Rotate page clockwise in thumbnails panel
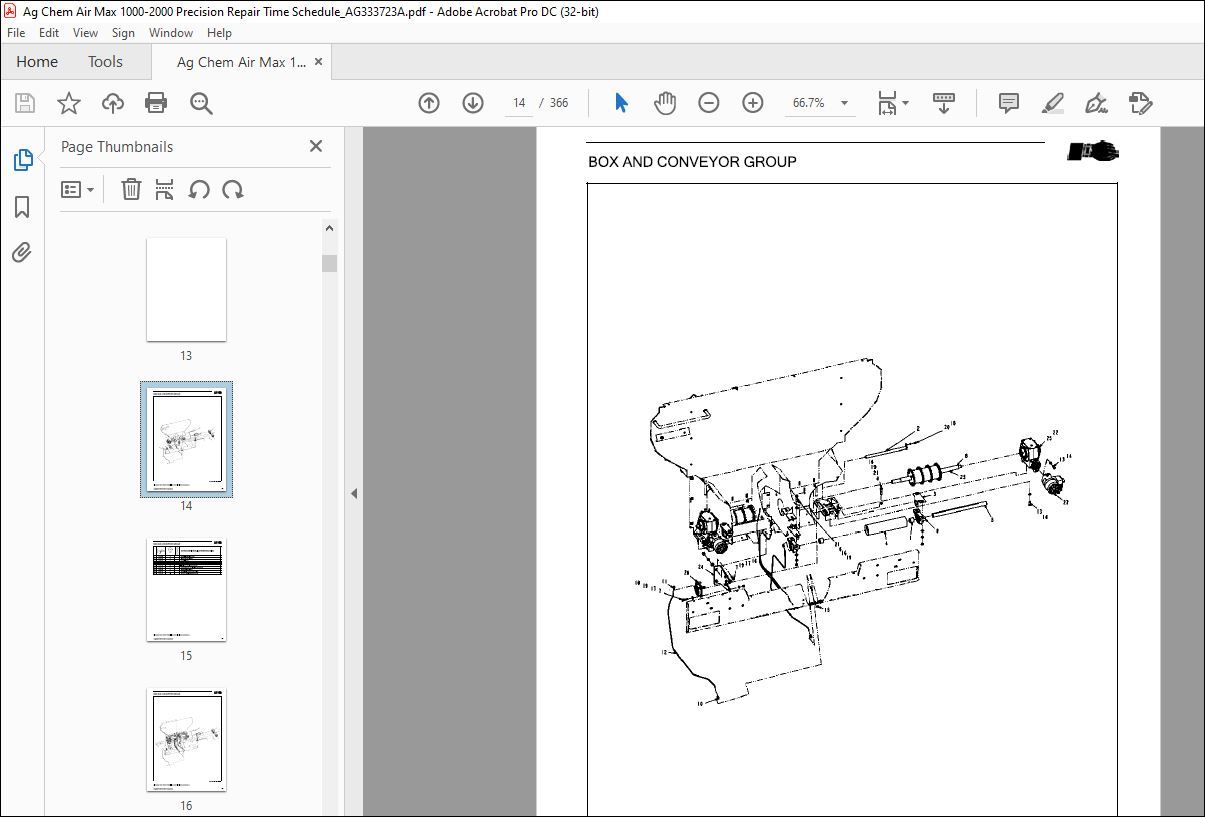The width and height of the screenshot is (1205, 817). (233, 189)
